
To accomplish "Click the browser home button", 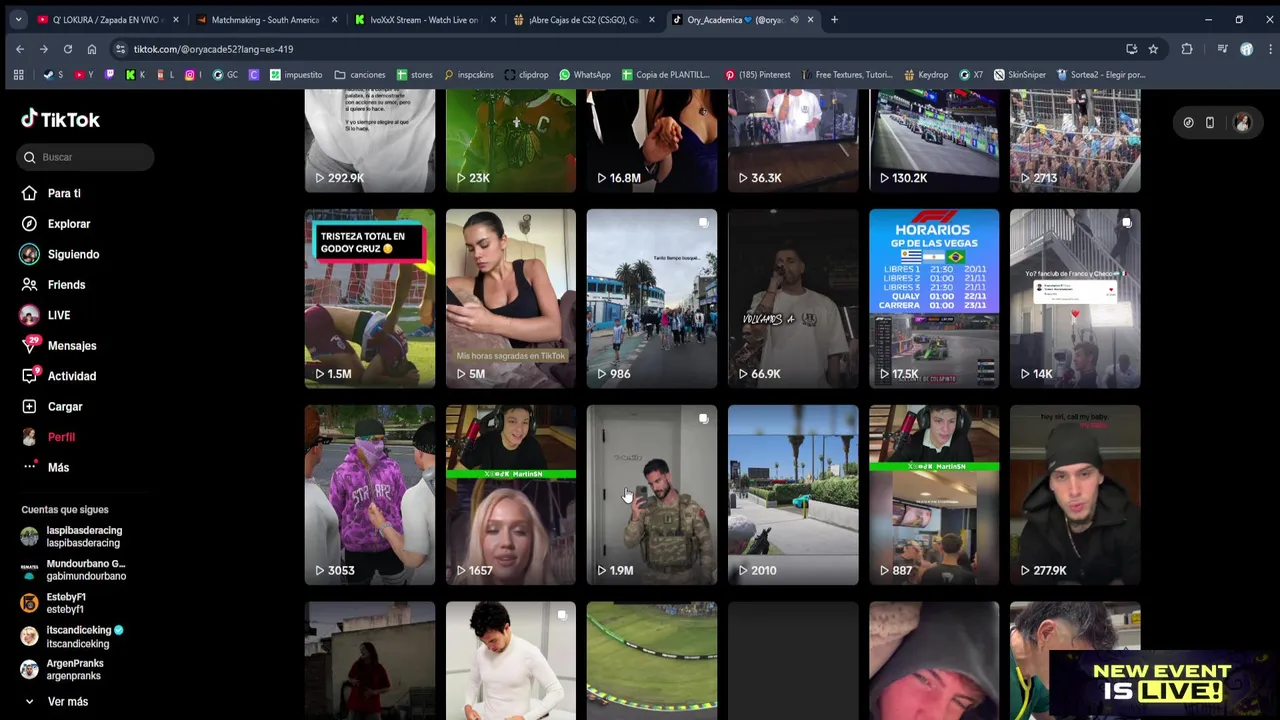I will (x=92, y=49).
